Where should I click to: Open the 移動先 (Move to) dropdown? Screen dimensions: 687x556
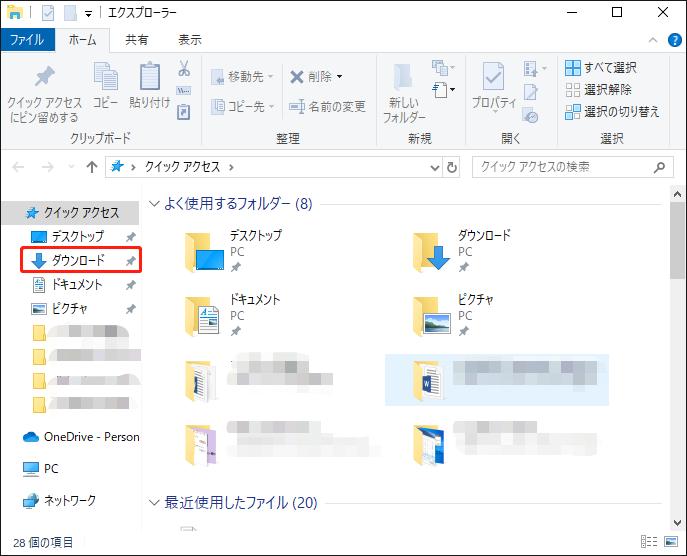point(242,77)
